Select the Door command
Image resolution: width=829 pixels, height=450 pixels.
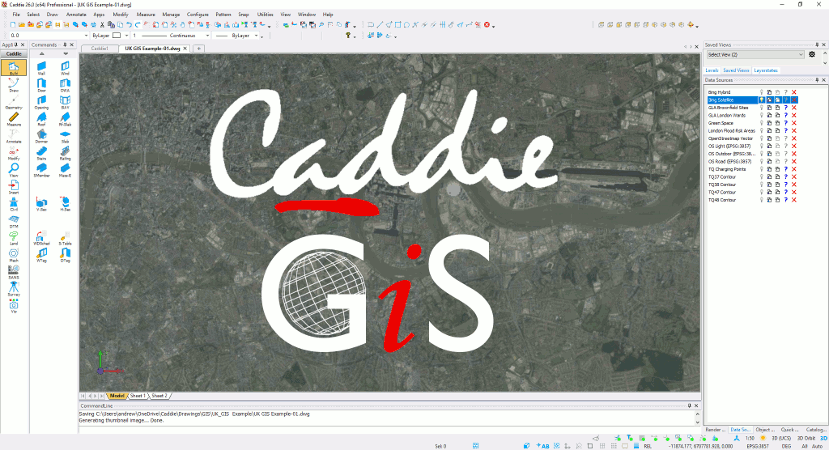41,85
